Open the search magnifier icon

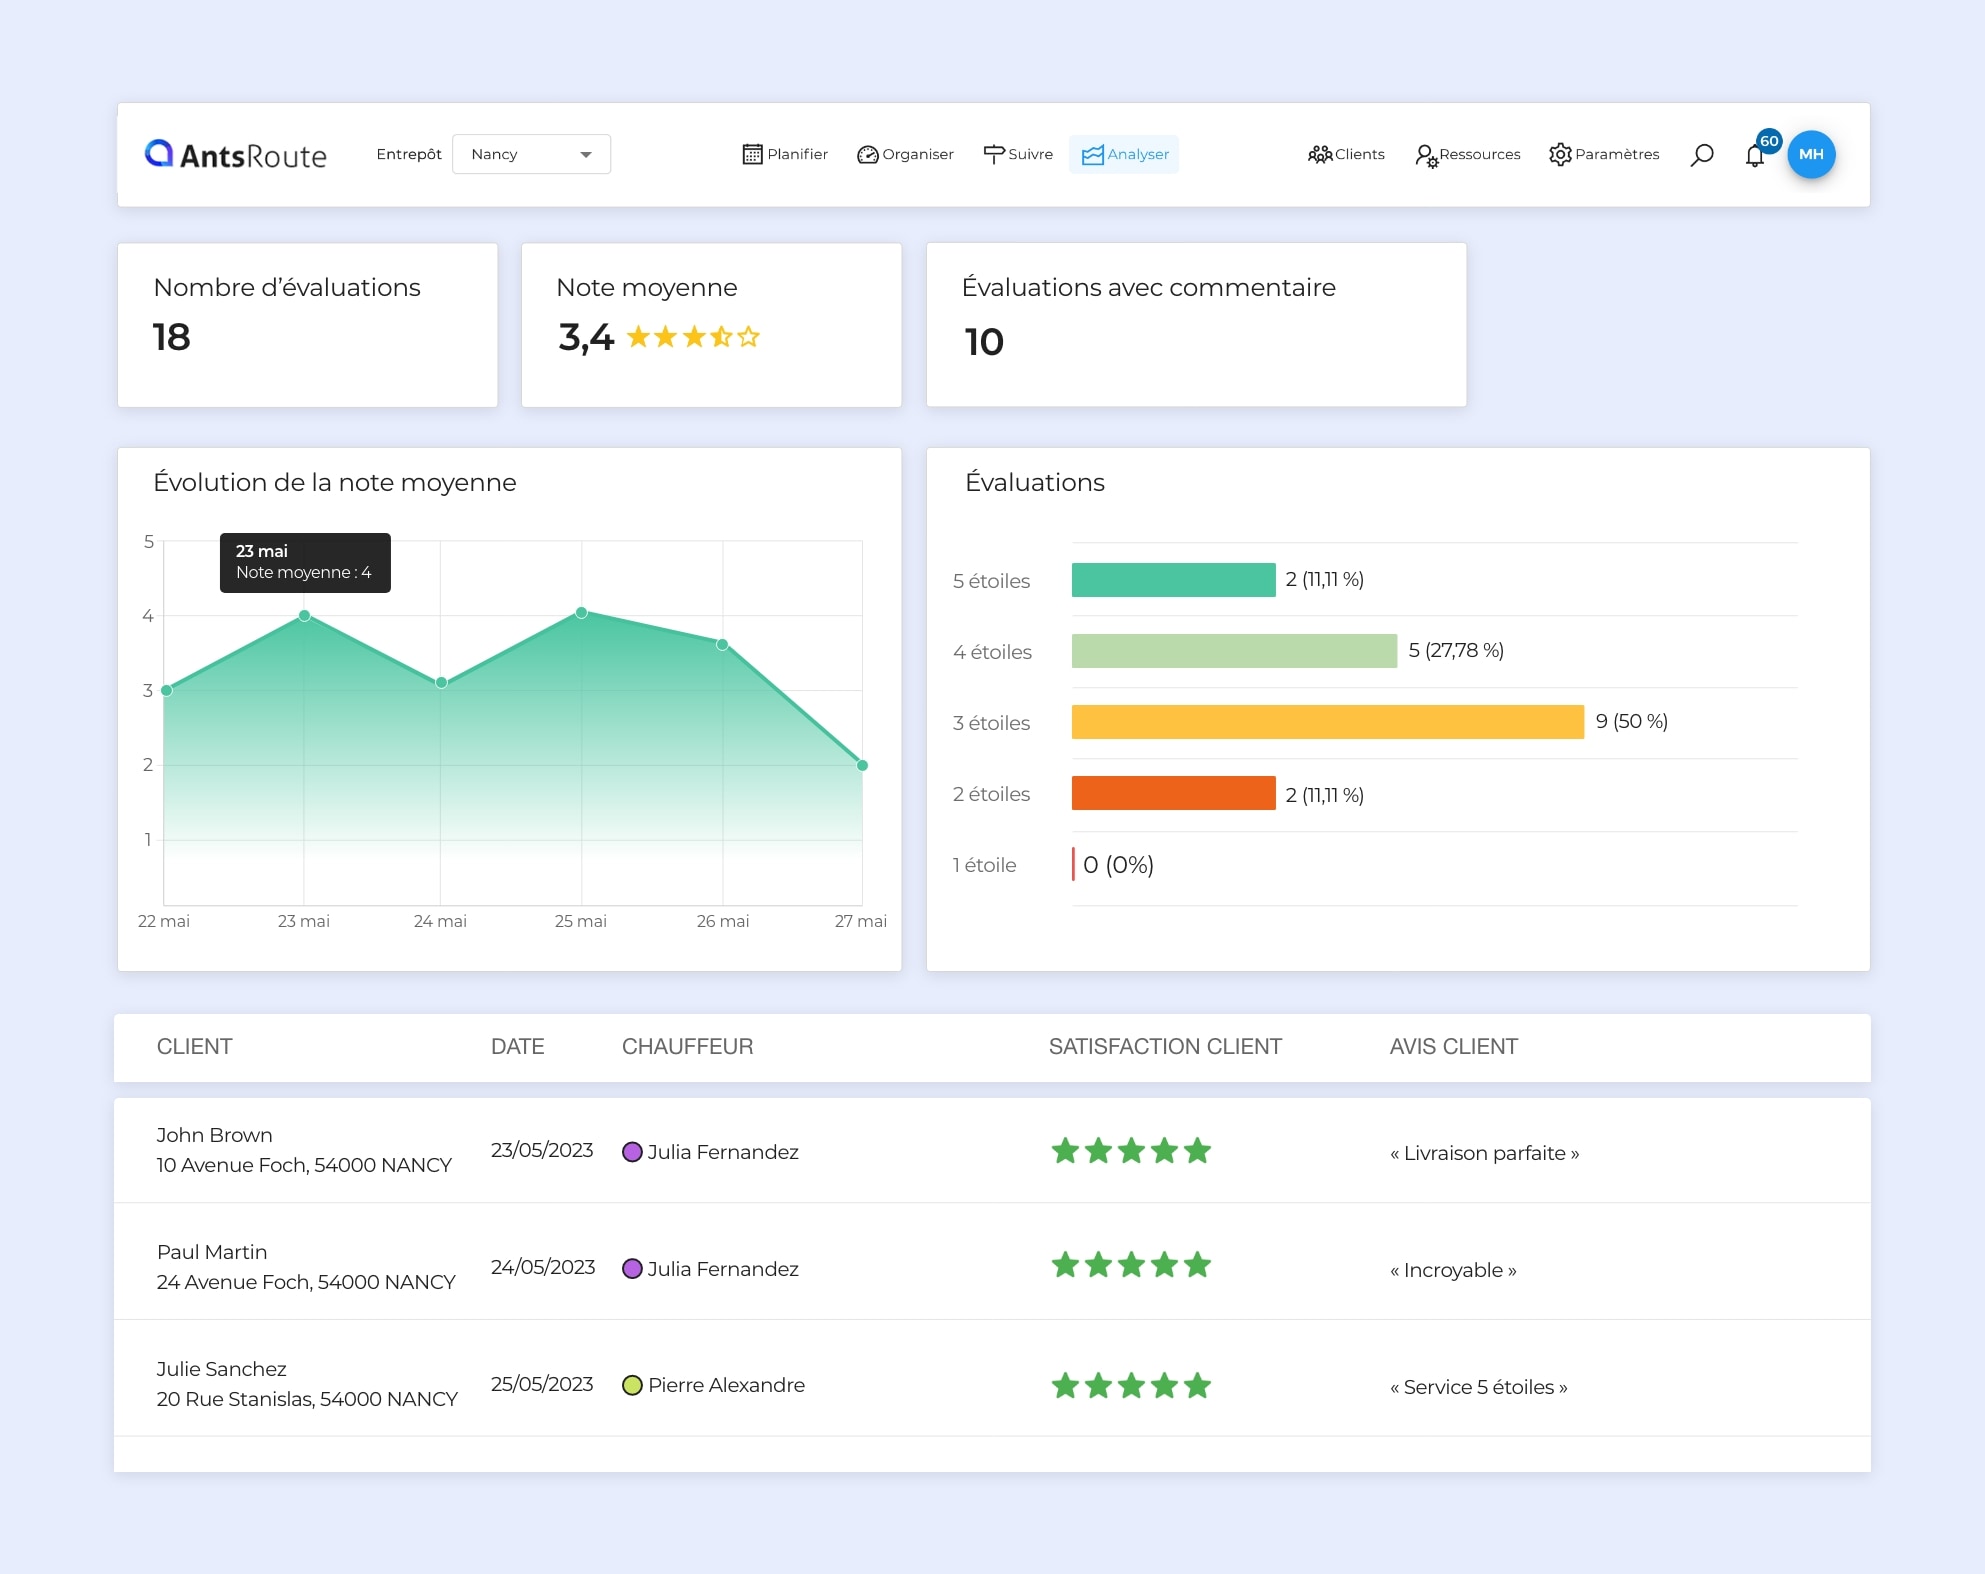point(1702,155)
